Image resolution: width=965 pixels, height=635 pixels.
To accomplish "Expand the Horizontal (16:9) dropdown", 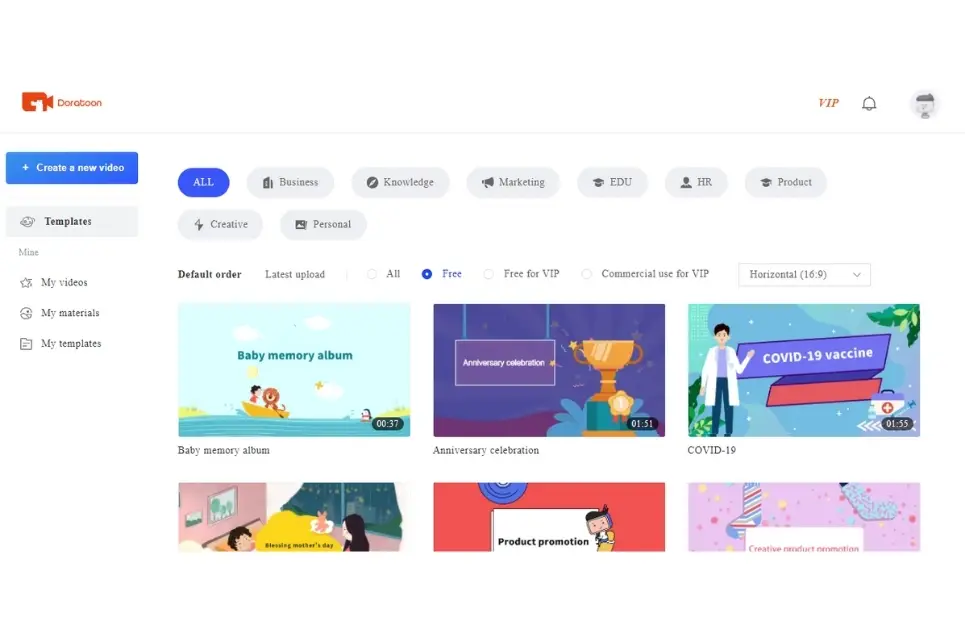I will [804, 274].
